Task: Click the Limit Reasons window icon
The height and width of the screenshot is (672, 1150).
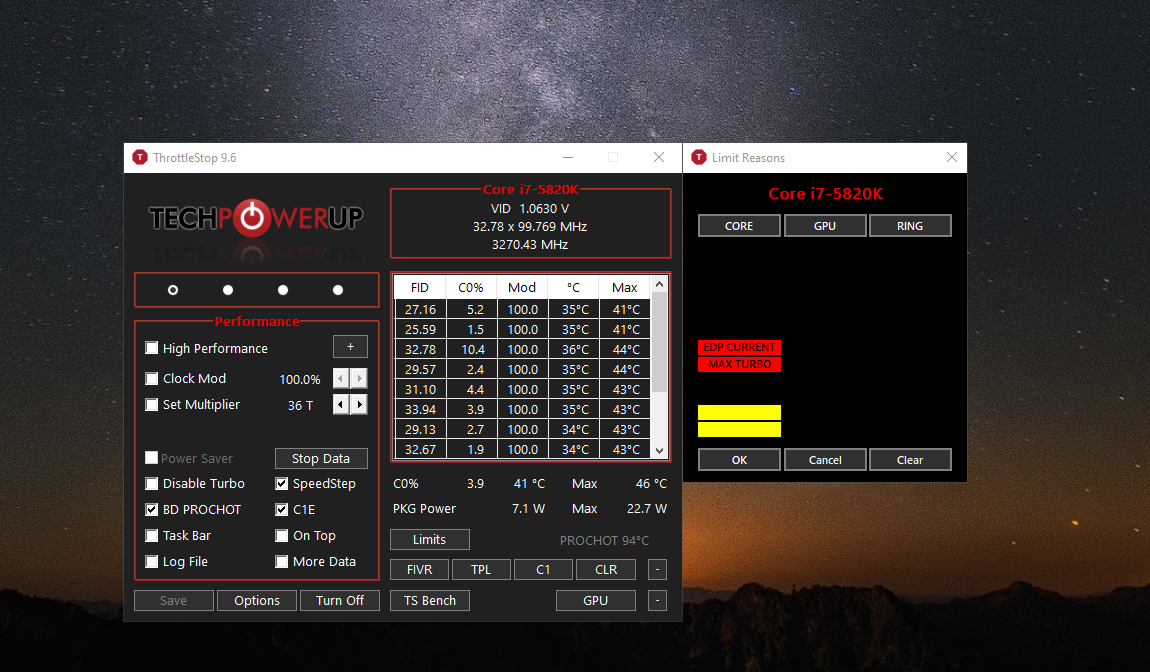Action: coord(699,158)
